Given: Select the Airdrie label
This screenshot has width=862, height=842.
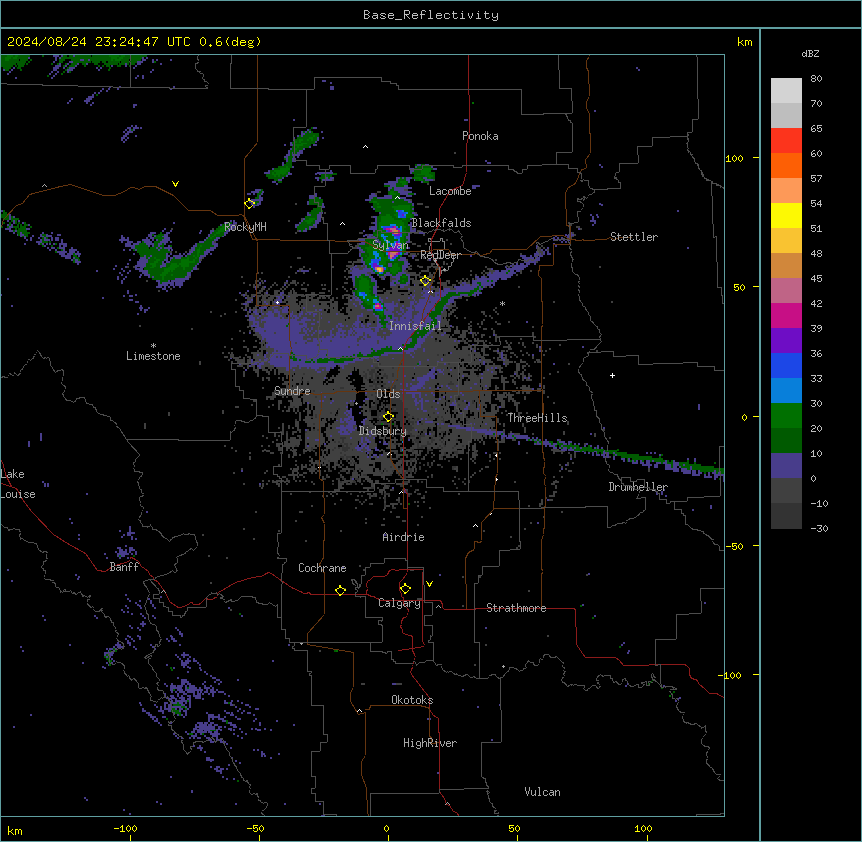Looking at the screenshot, I should (x=404, y=537).
